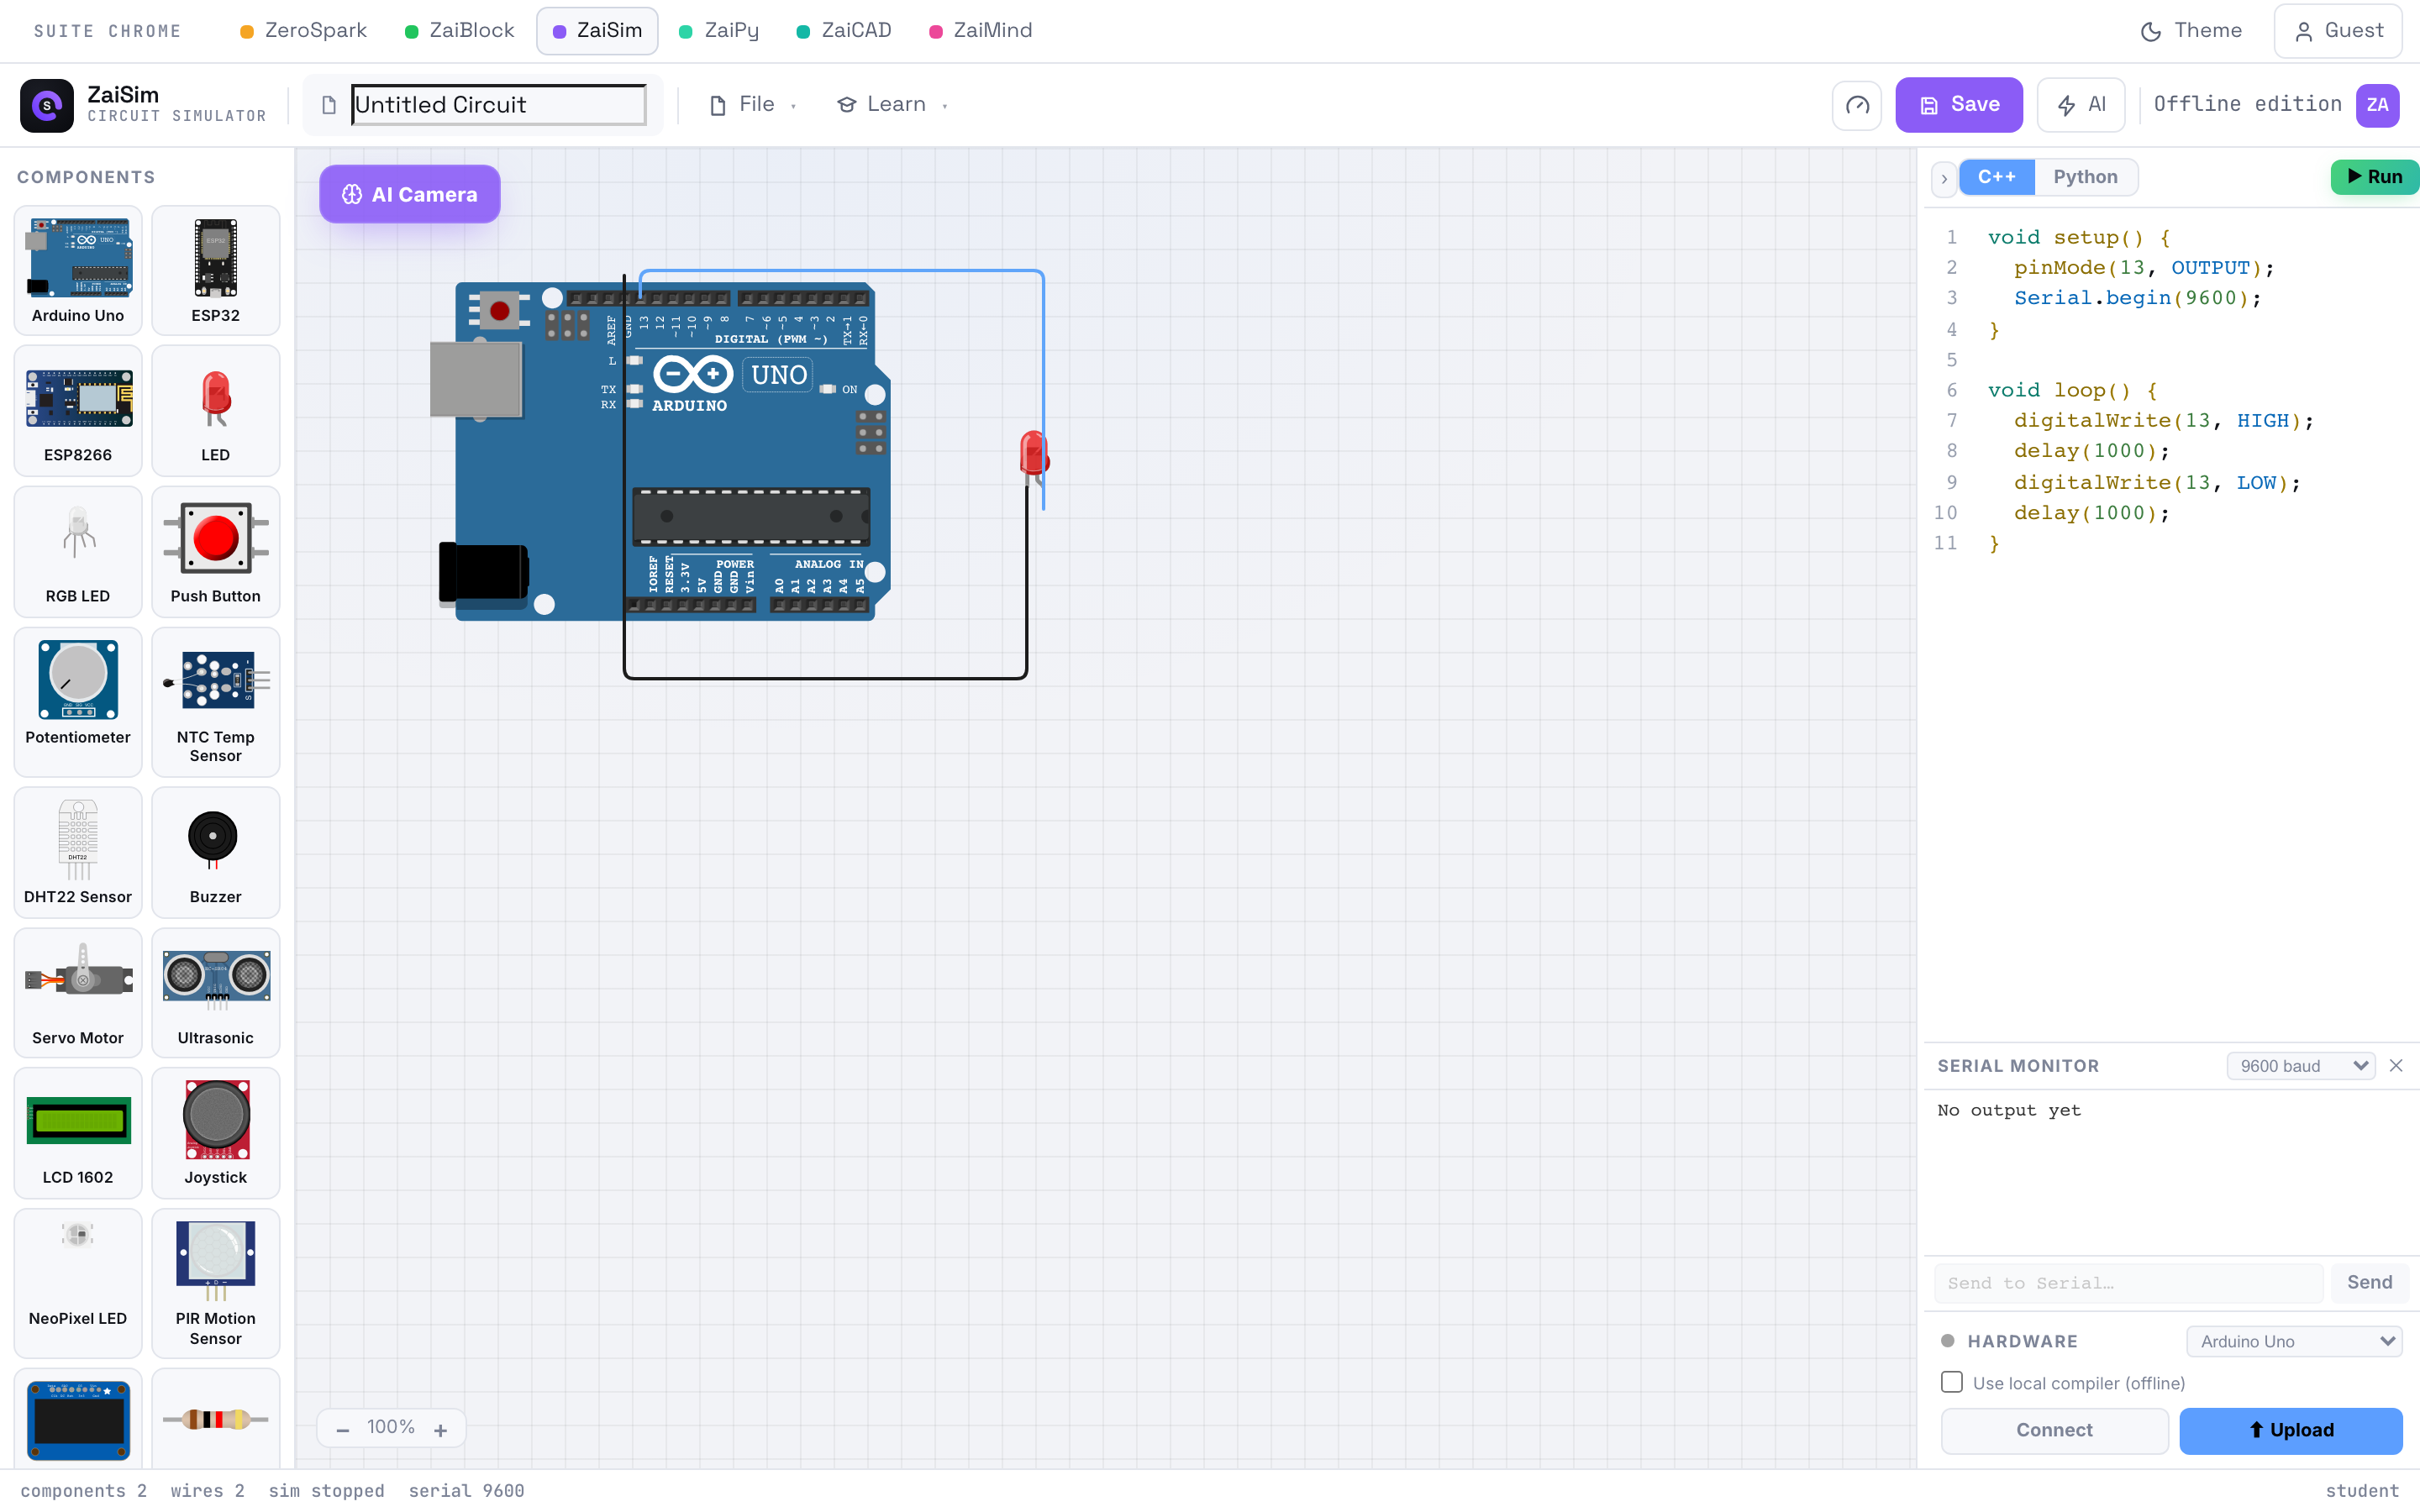2420x1512 pixels.
Task: Select the RGB LED component
Action: point(78,551)
